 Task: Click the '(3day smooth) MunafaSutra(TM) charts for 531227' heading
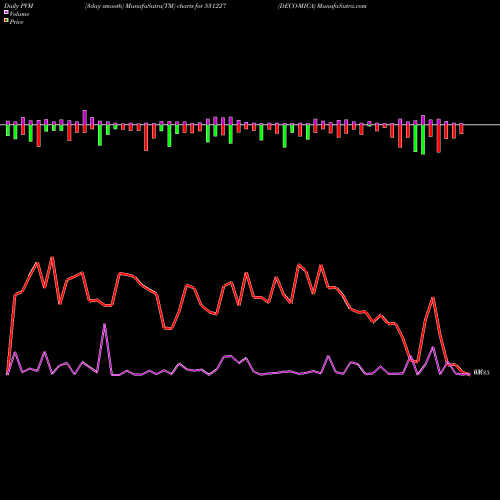tap(156, 6)
